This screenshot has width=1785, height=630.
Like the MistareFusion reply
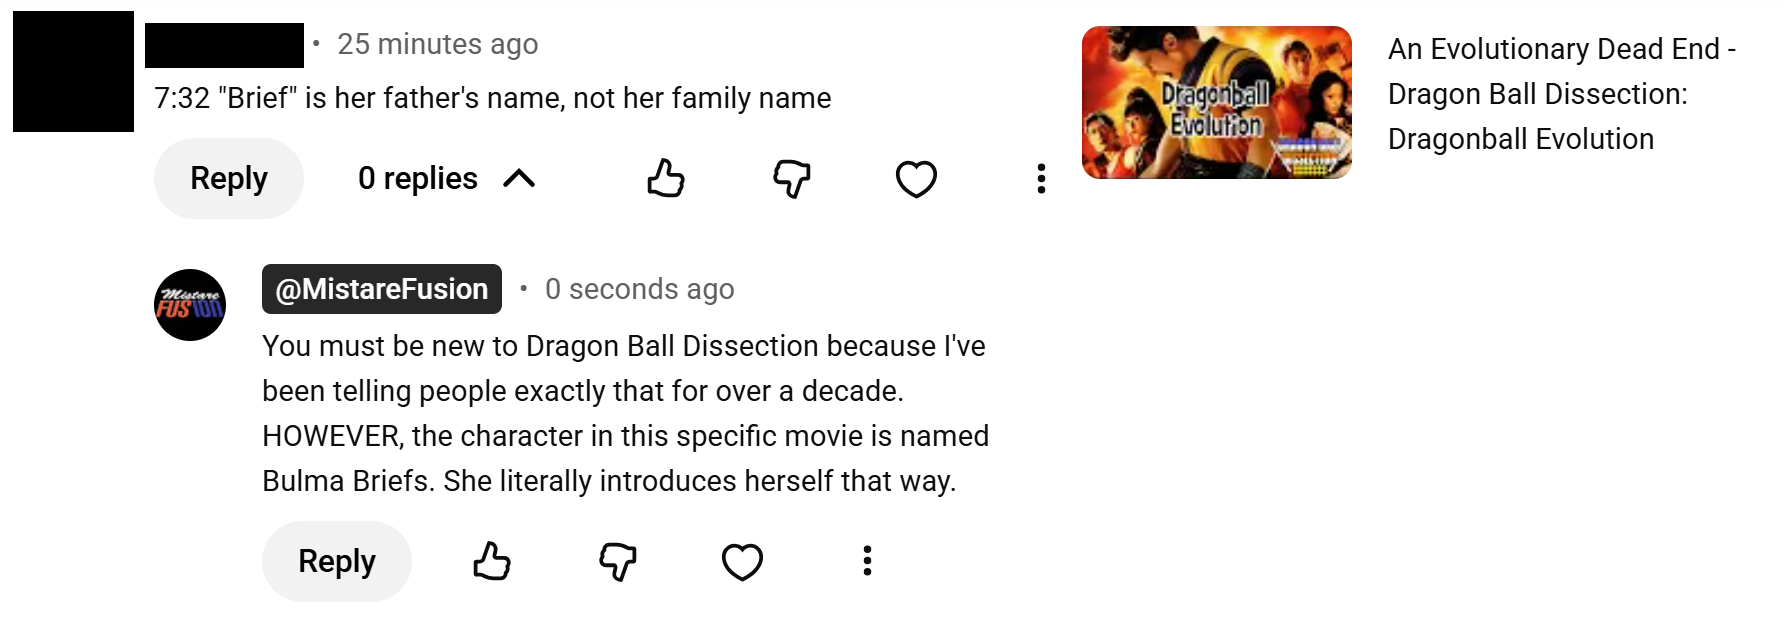[492, 561]
